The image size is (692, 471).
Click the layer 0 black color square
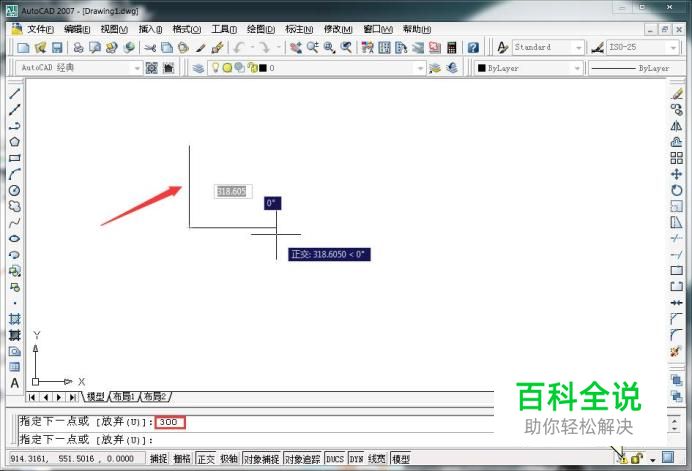click(263, 68)
